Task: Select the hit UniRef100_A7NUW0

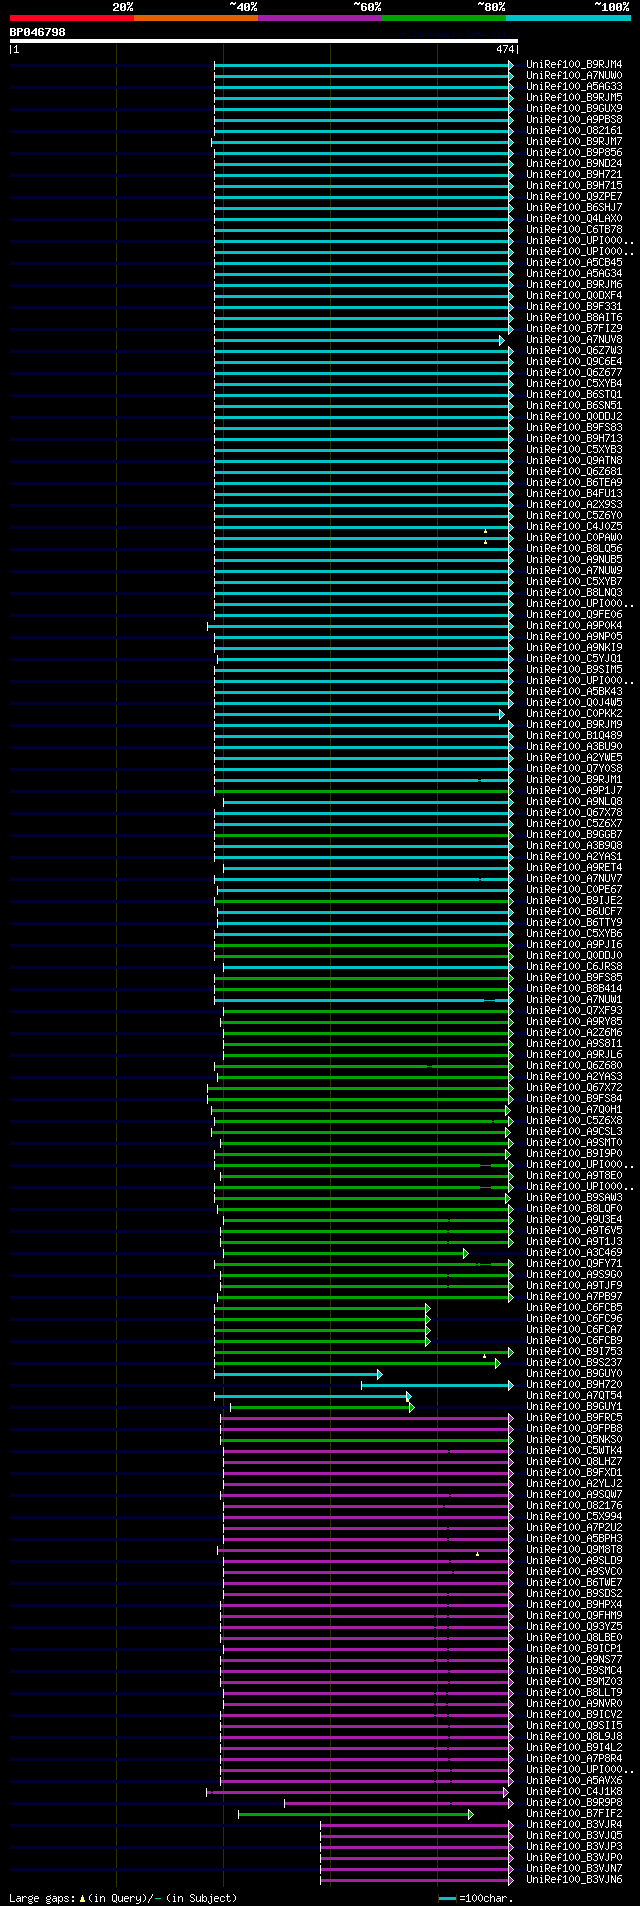Action: coord(574,76)
